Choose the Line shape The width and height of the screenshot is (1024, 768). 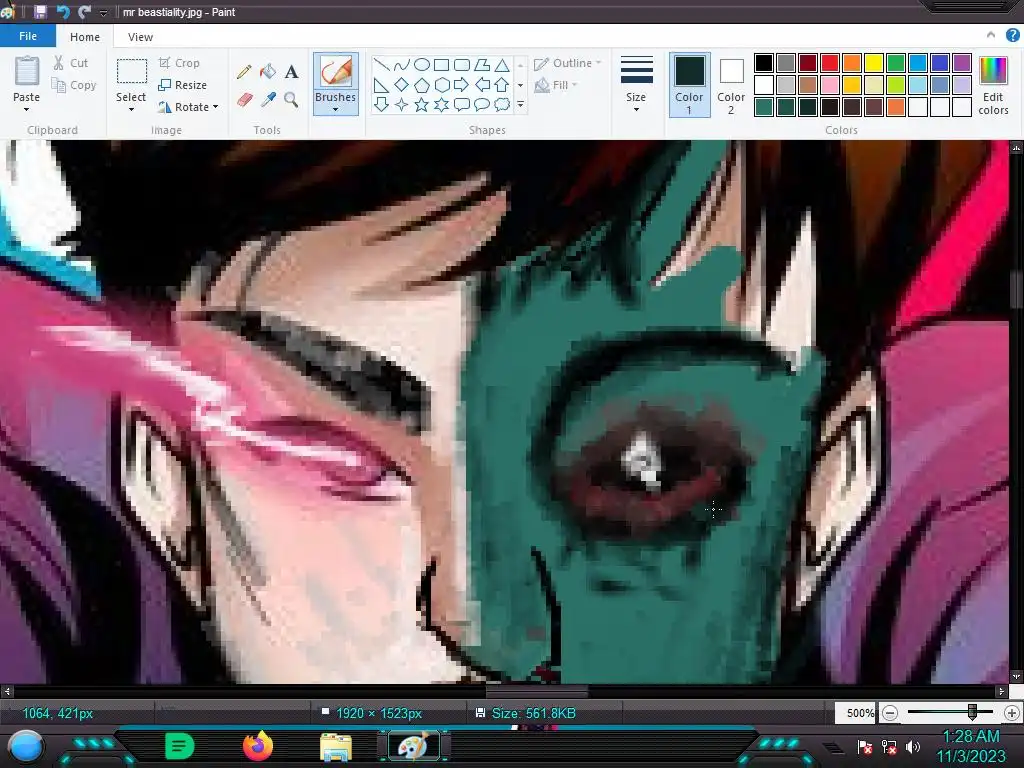[x=381, y=64]
